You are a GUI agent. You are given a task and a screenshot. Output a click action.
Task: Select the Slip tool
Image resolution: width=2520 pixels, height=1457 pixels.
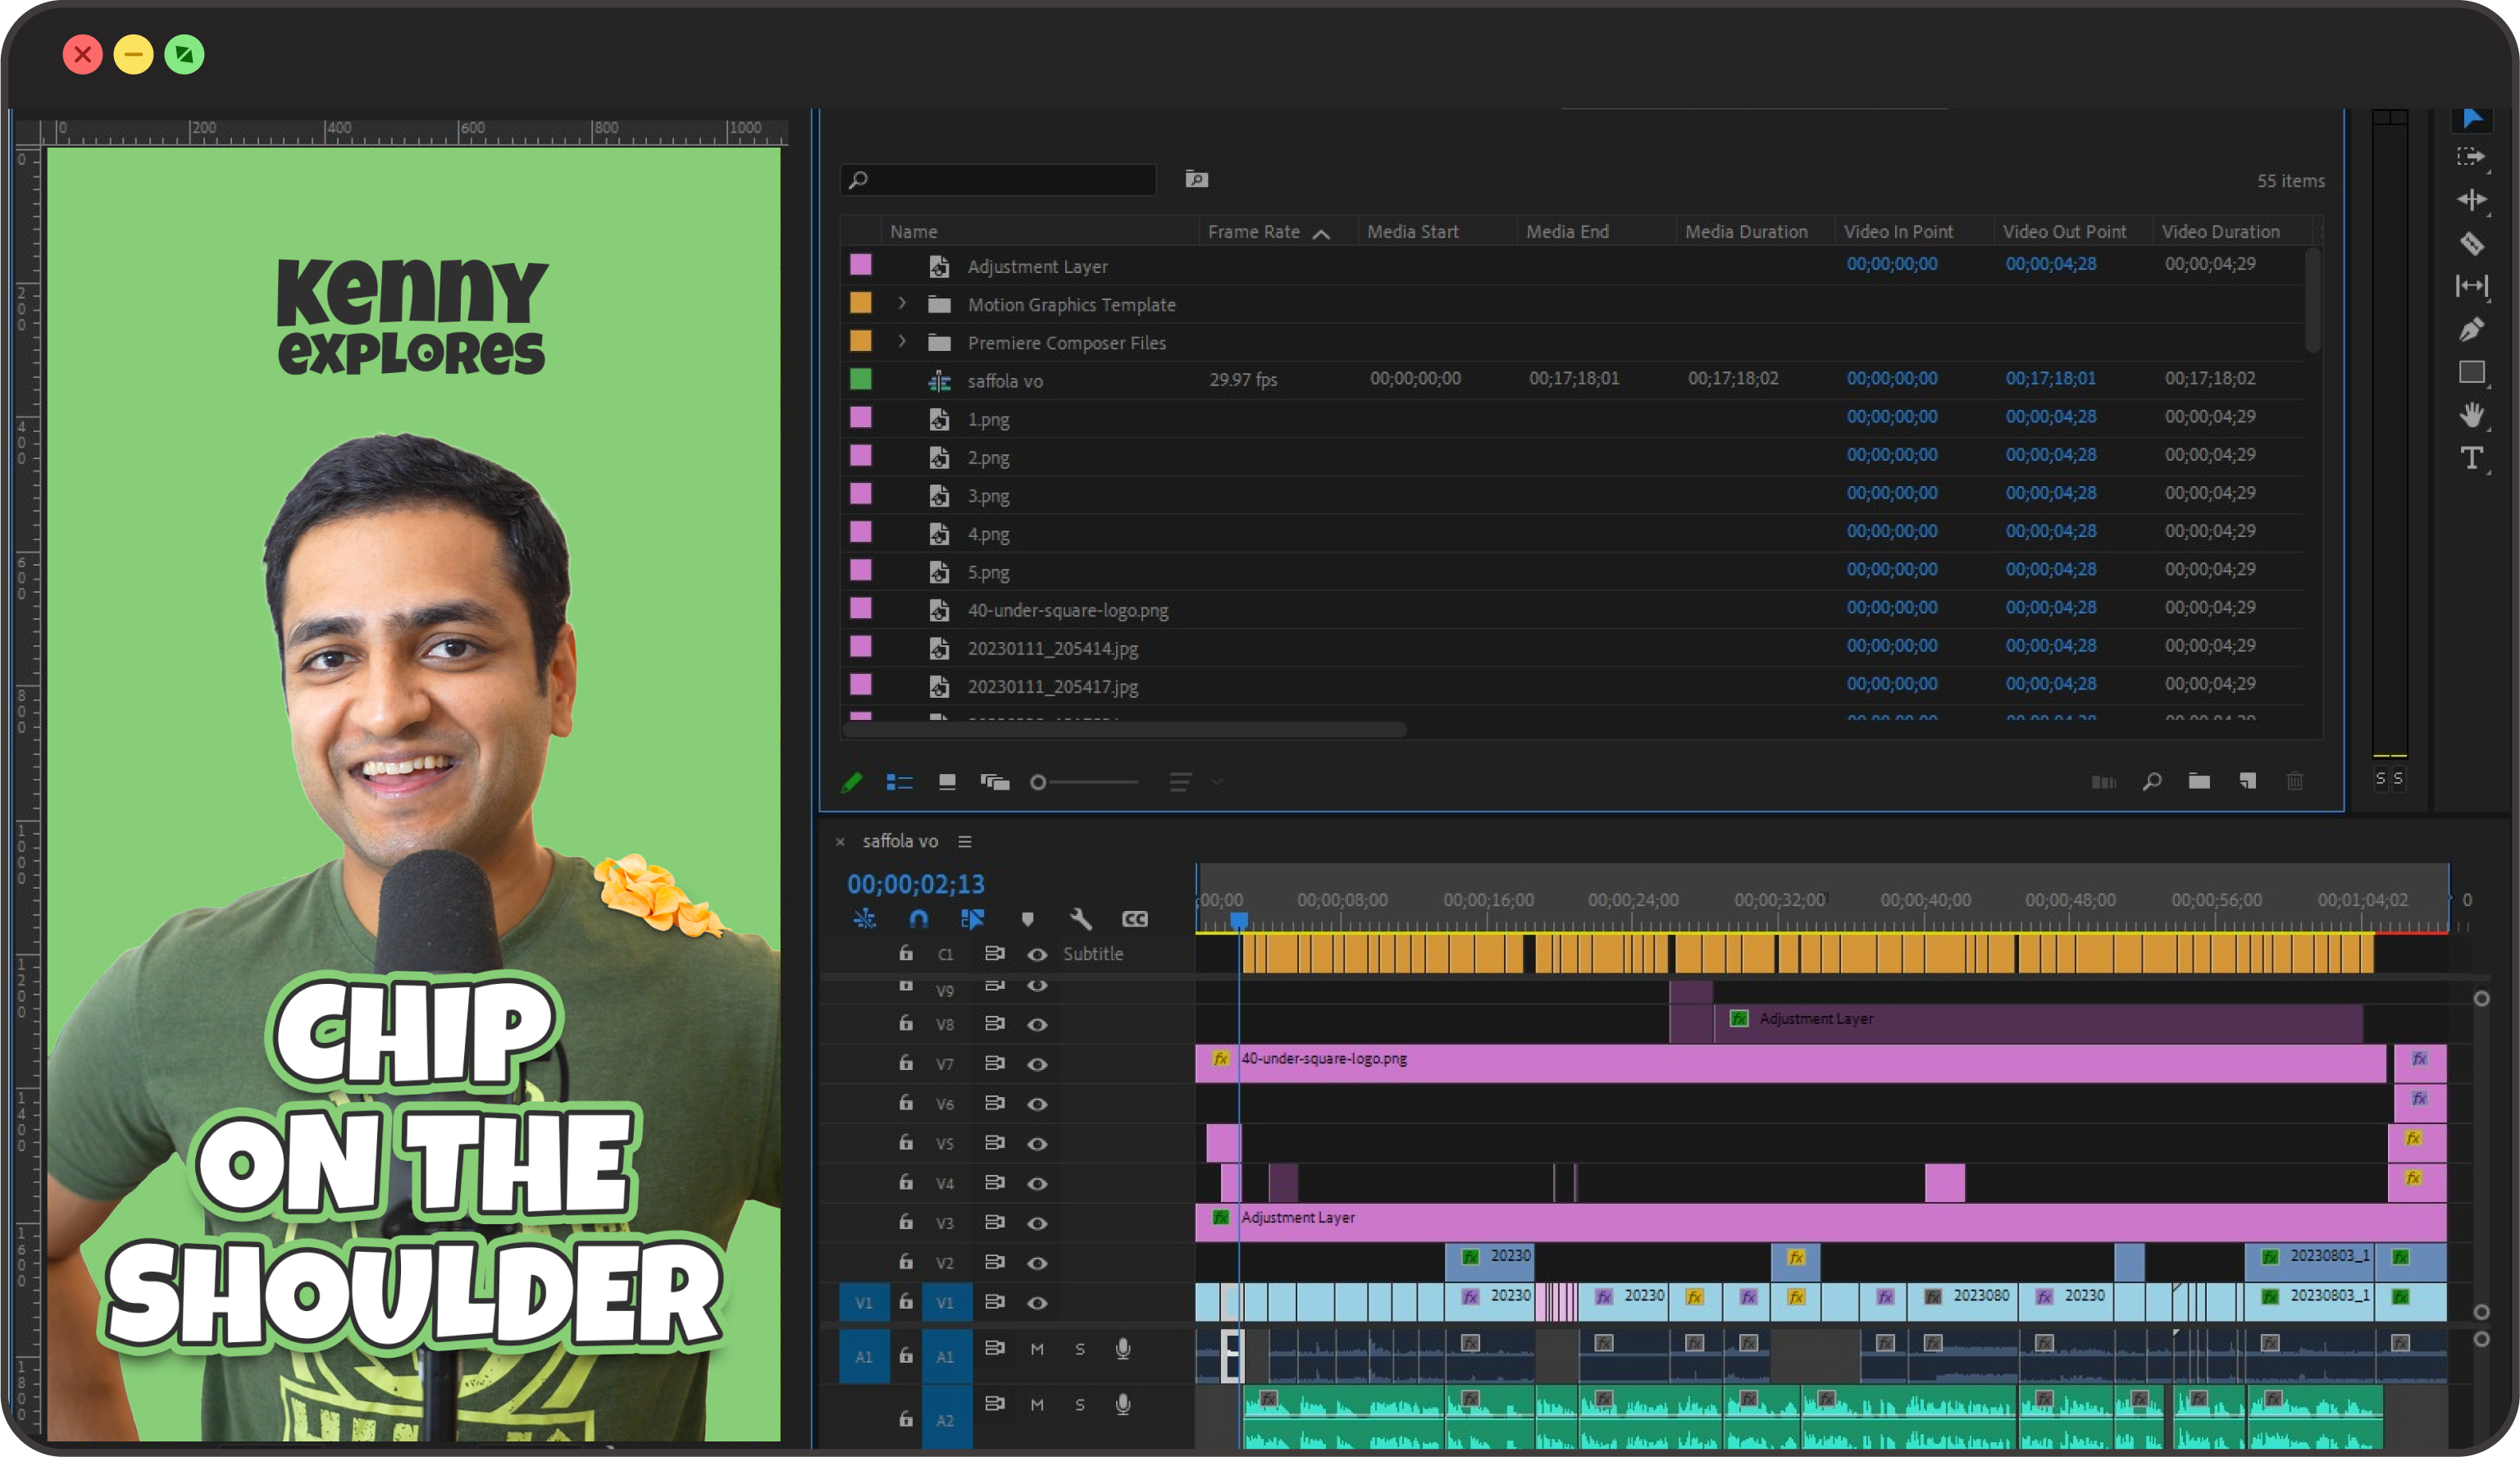(2472, 286)
